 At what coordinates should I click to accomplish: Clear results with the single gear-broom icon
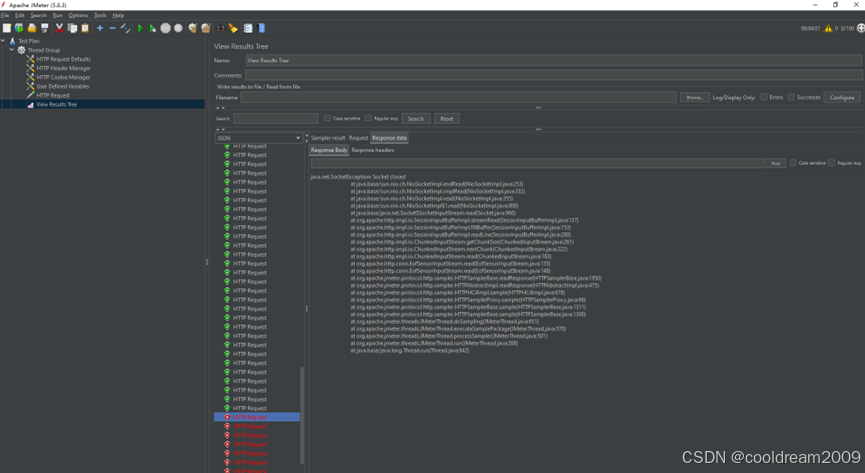193,28
